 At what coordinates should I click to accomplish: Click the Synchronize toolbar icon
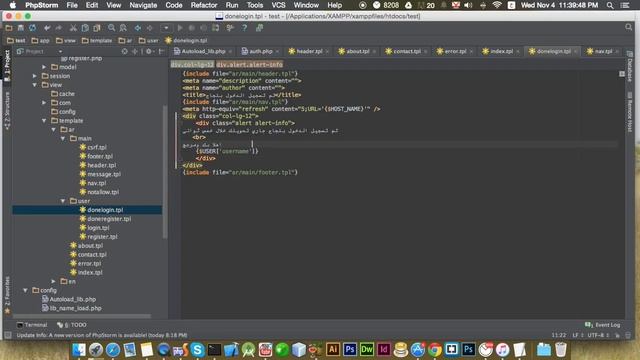click(x=32, y=28)
